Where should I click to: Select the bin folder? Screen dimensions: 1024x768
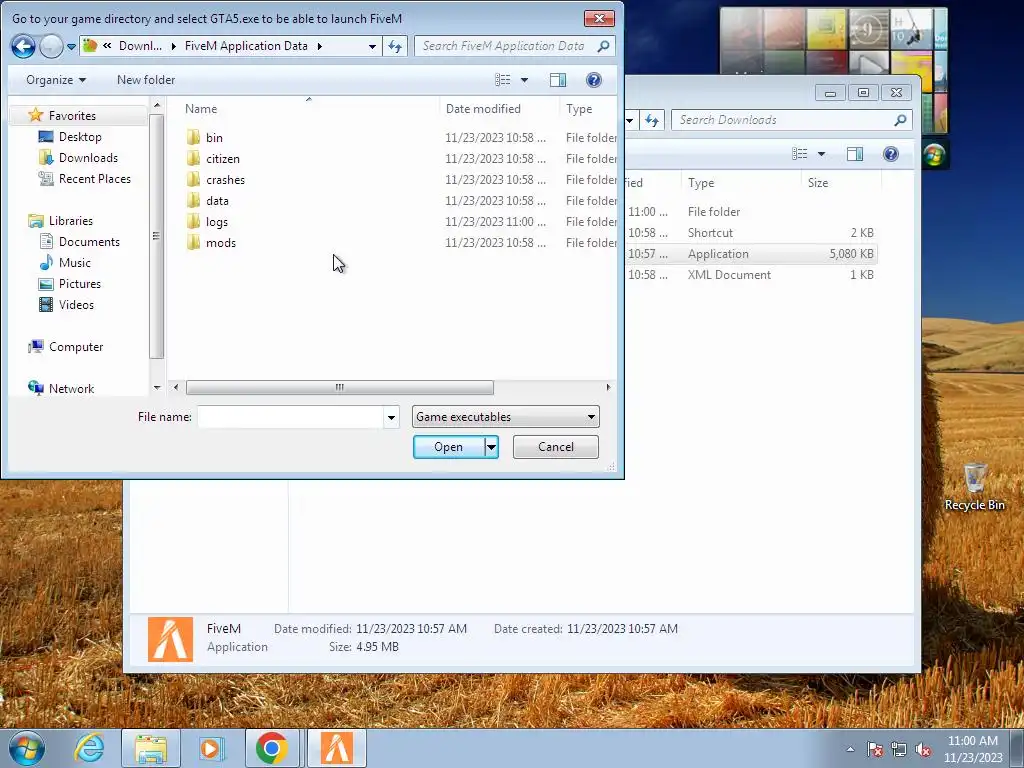(214, 138)
